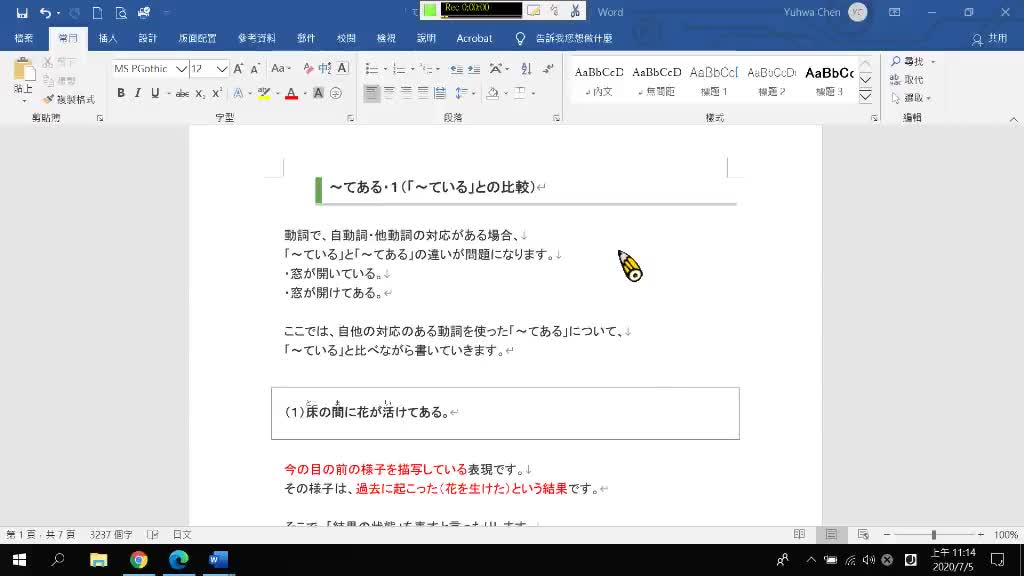
Task: Click the 共用 (Share) button
Action: tap(989, 39)
